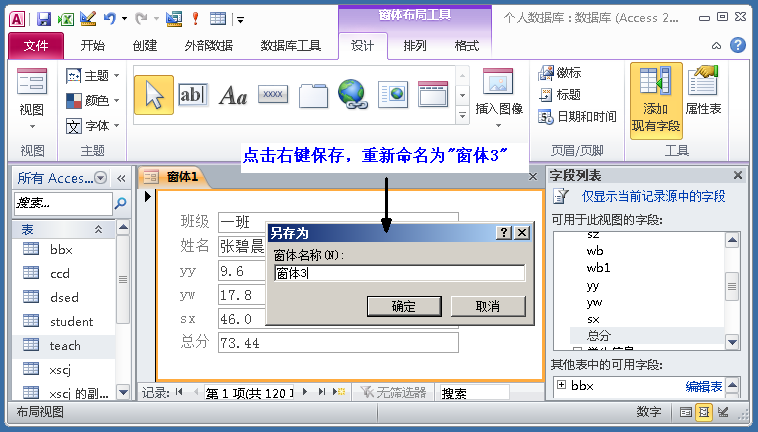Click the search magnifier in navigation pane
The width and height of the screenshot is (758, 432).
click(x=121, y=203)
